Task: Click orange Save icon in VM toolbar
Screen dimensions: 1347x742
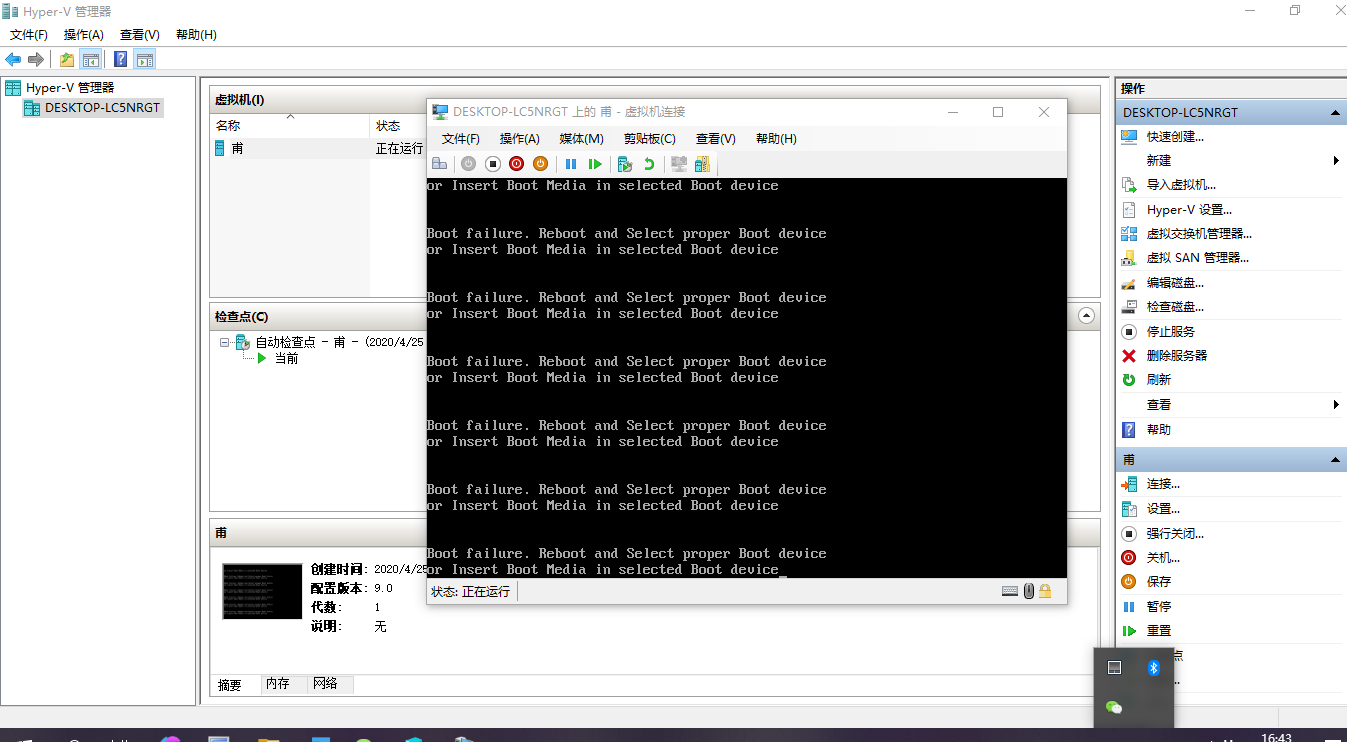Action: [x=540, y=164]
